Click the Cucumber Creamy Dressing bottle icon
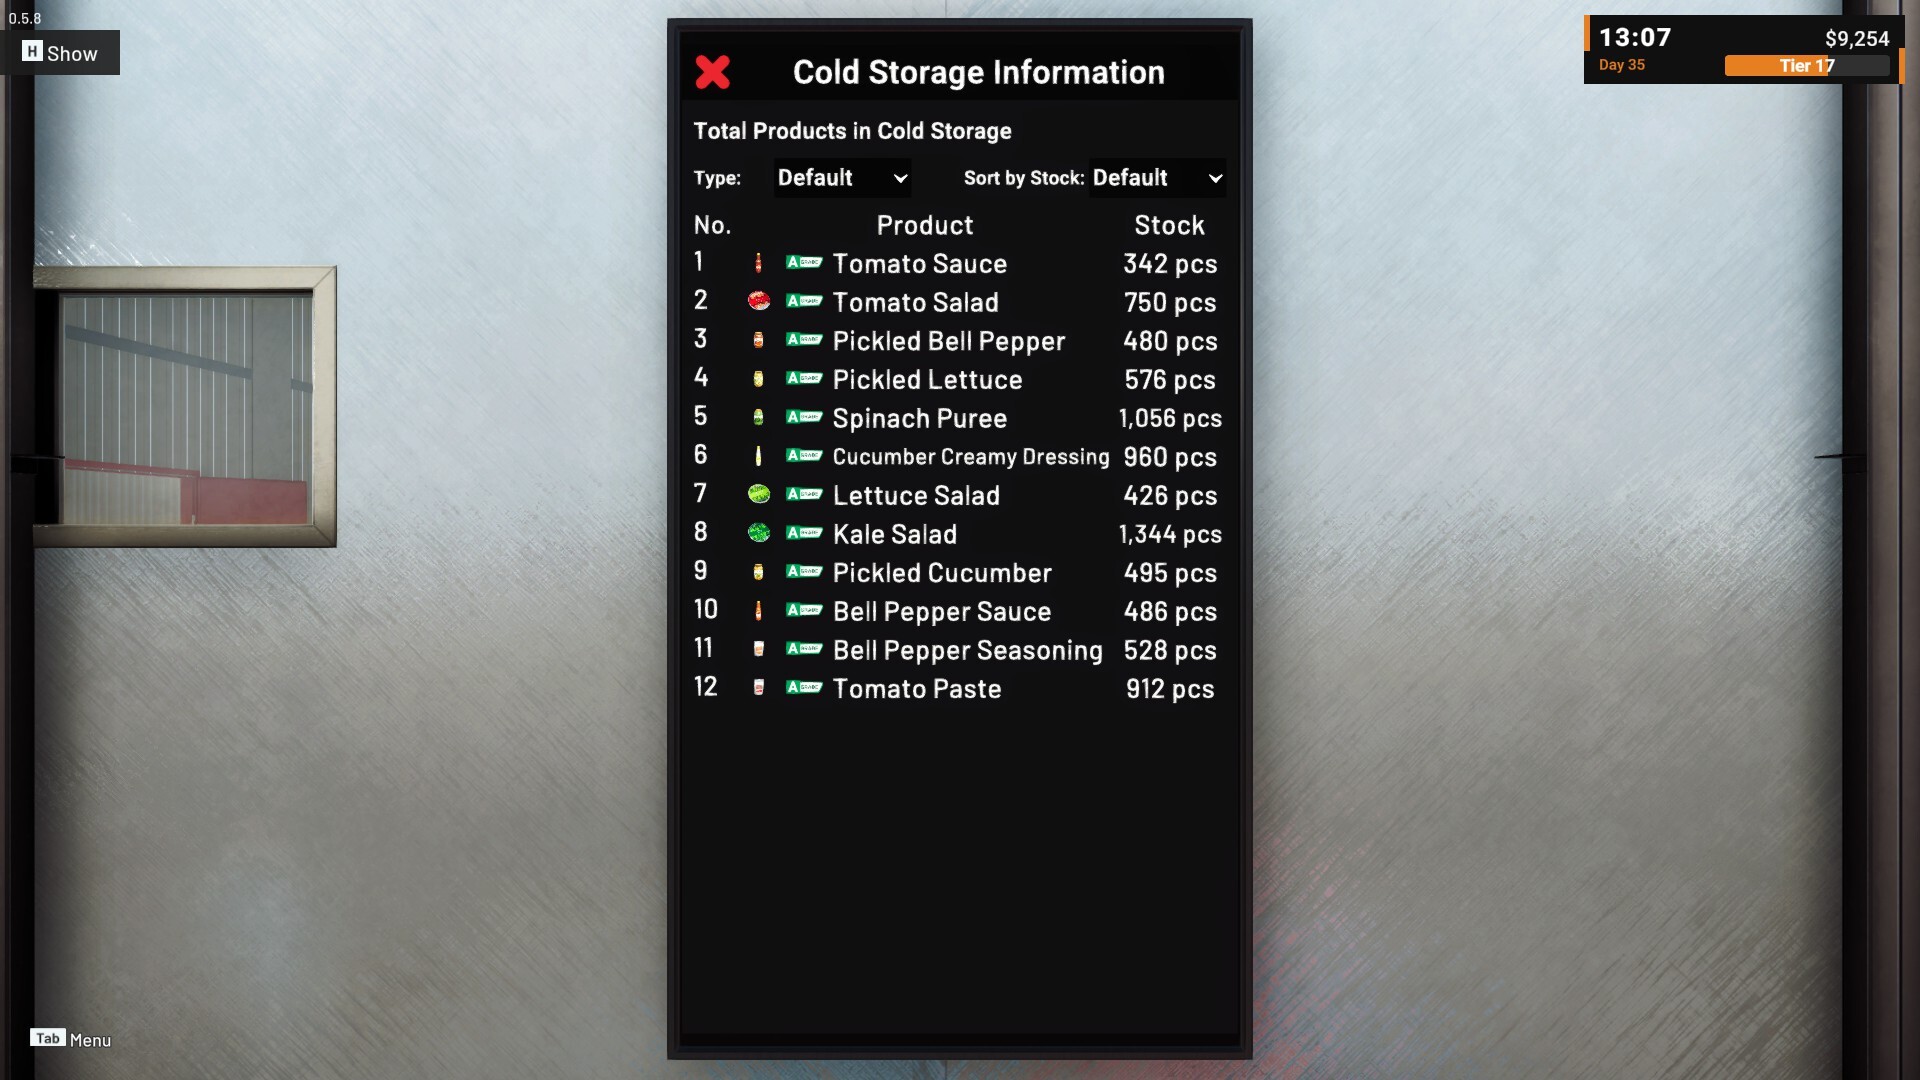The height and width of the screenshot is (1080, 1920). click(x=758, y=456)
